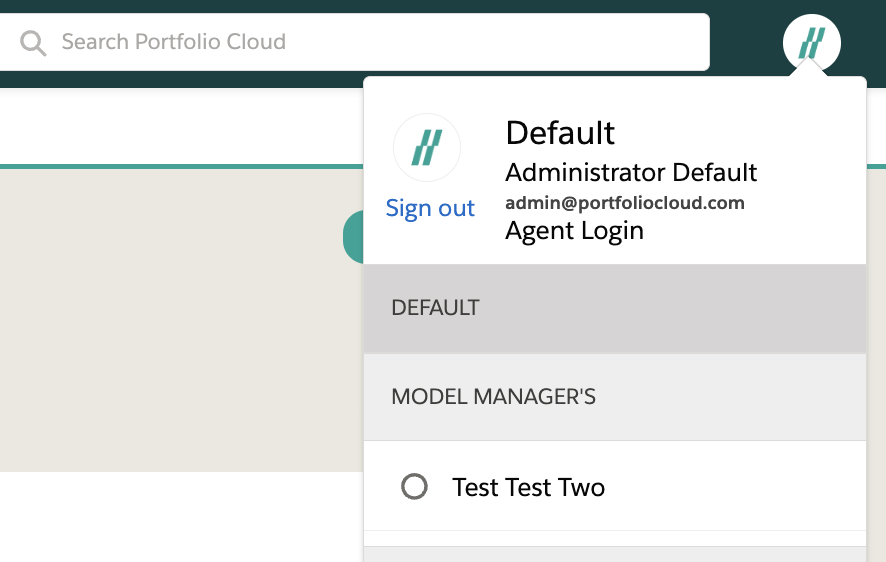The image size is (886, 562).
Task: Select the MODEL MANAGER'S section header
Action: tap(614, 397)
